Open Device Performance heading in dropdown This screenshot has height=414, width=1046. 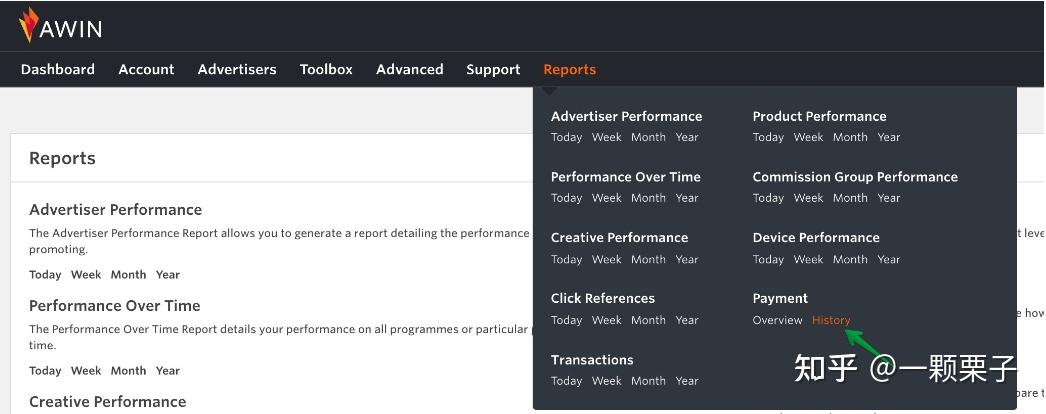tap(816, 238)
